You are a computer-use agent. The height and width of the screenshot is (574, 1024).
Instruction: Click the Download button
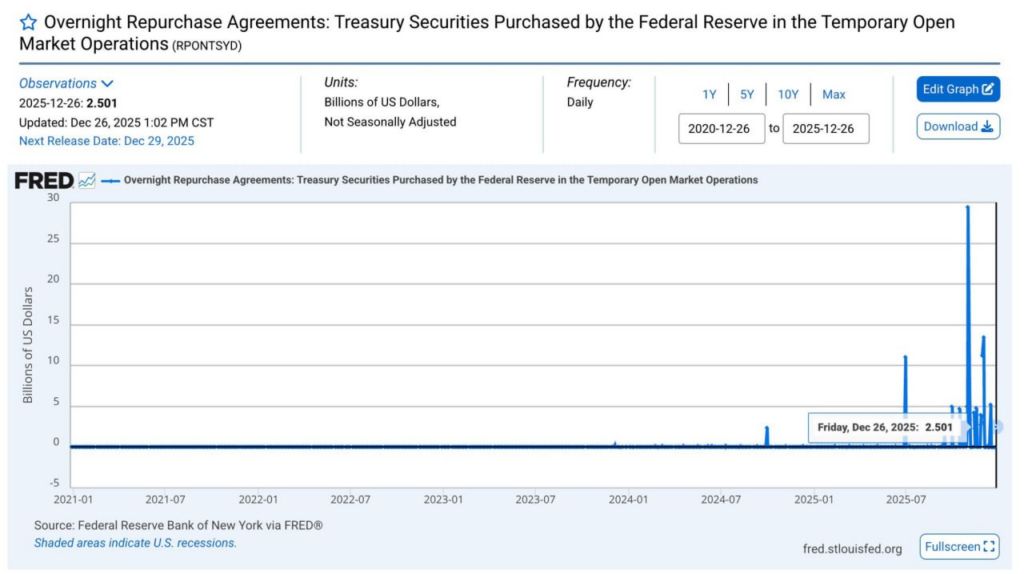coord(958,127)
